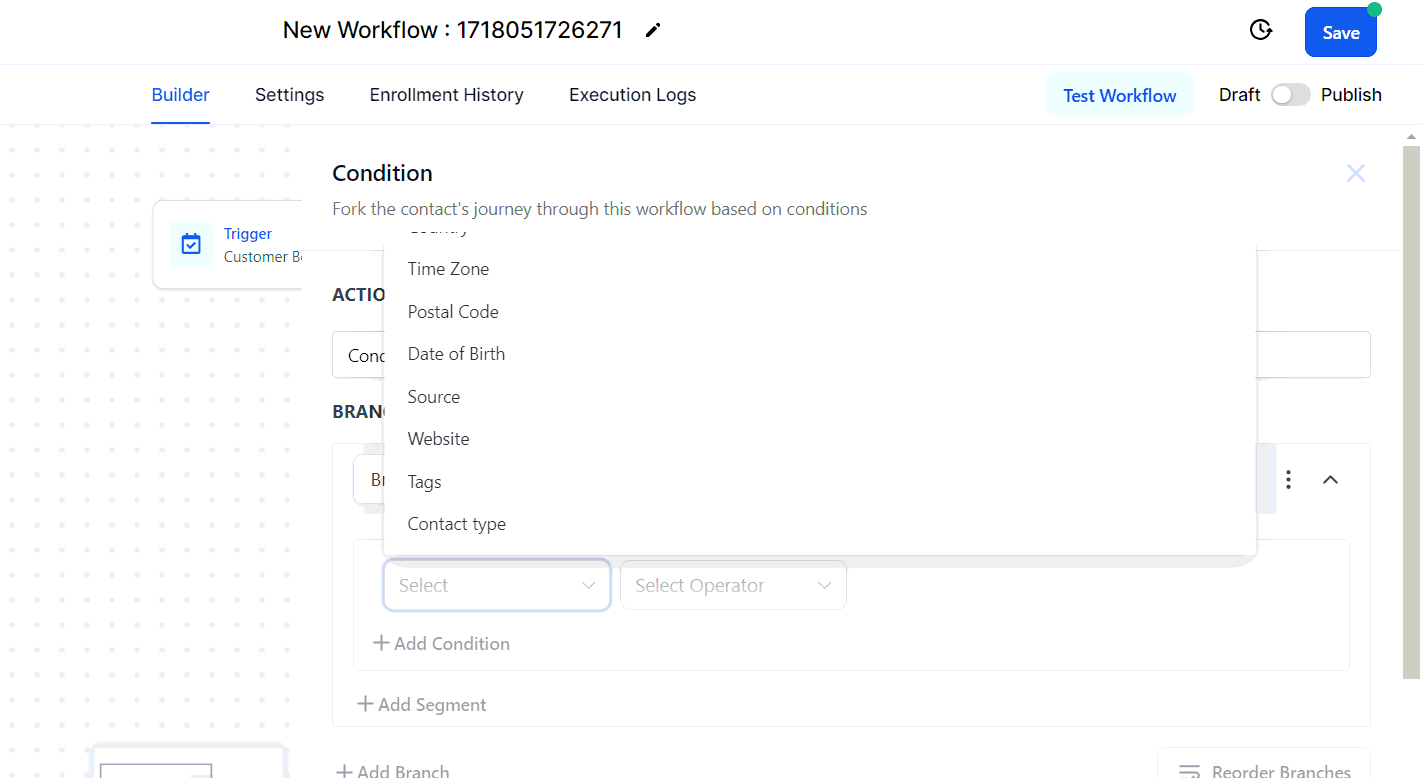This screenshot has width=1422, height=778.
Task: Open the branch three-dot options menu
Action: click(1288, 480)
